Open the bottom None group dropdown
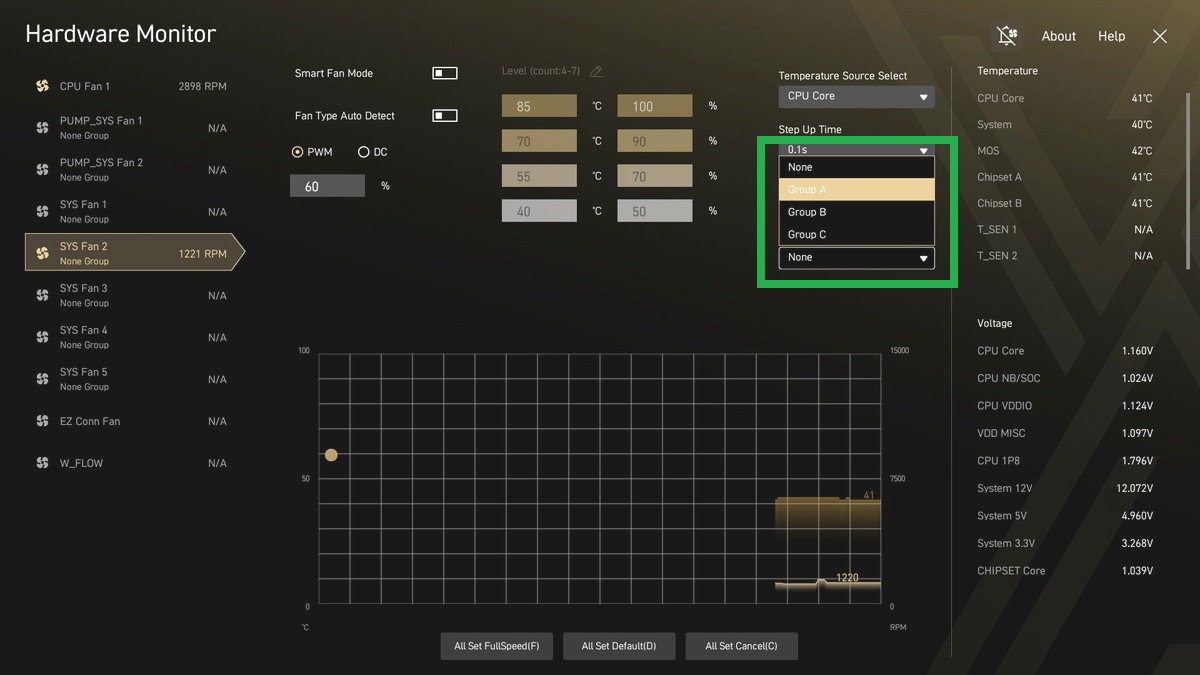1200x675 pixels. coord(856,258)
